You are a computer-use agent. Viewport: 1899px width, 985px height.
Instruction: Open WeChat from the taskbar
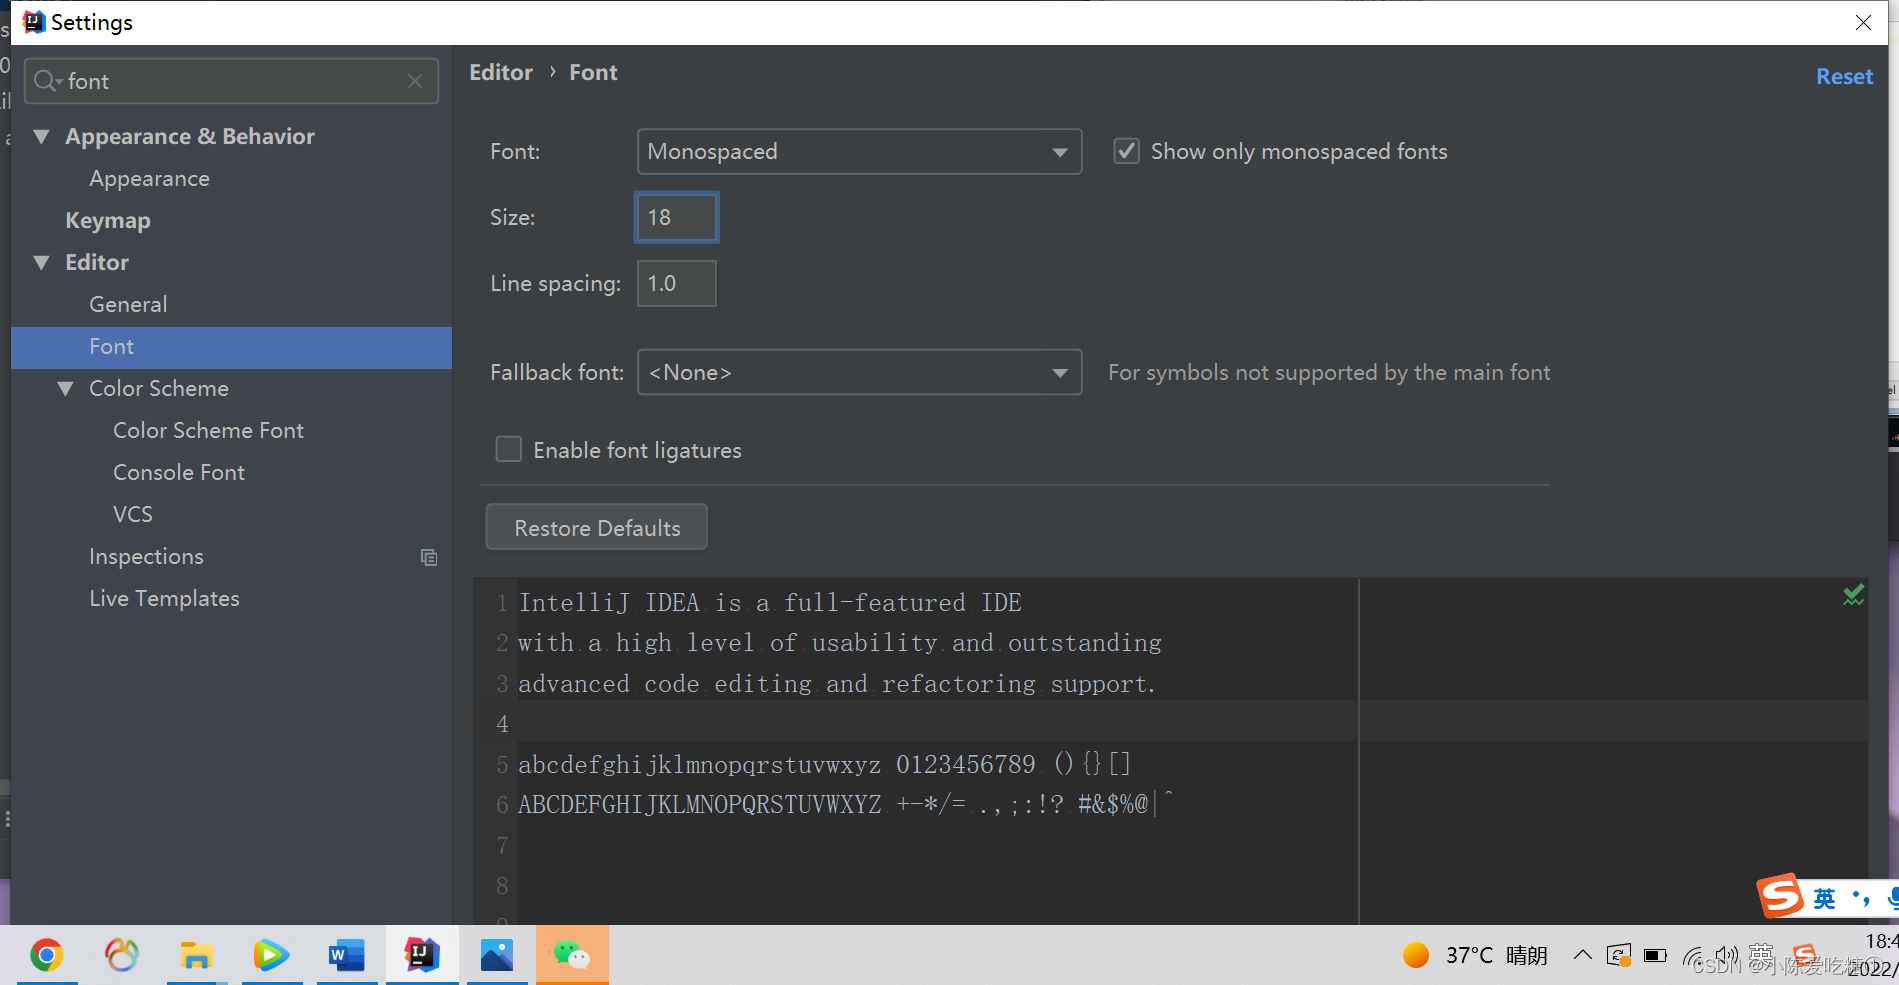click(x=572, y=955)
